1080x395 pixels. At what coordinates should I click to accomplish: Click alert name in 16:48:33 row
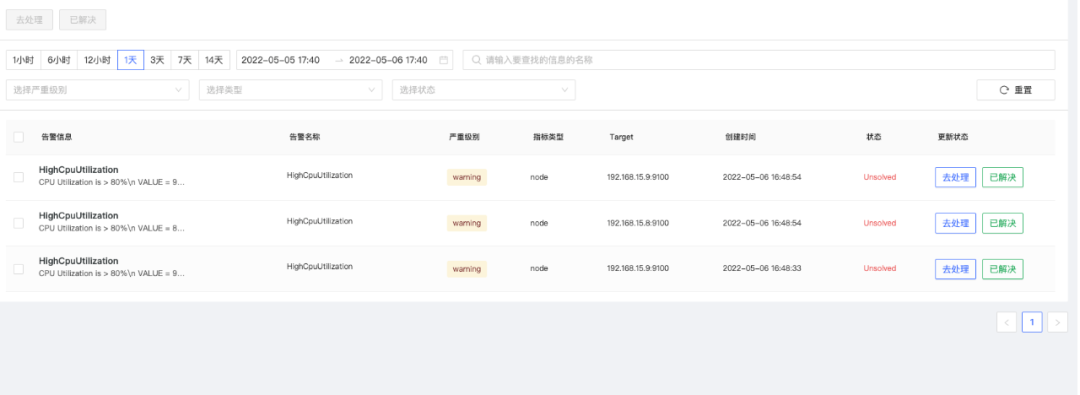(x=320, y=267)
